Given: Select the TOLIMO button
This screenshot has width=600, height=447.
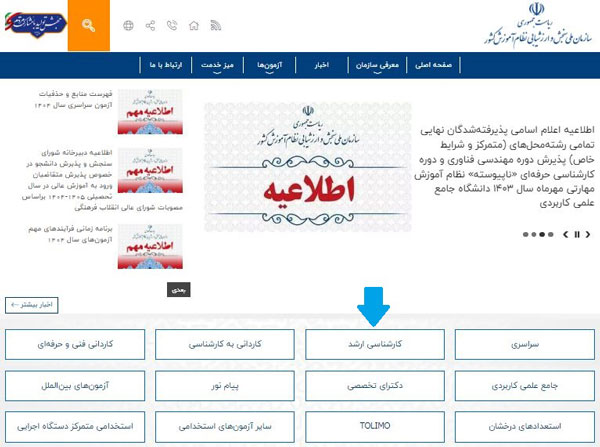Looking at the screenshot, I should point(375,427).
